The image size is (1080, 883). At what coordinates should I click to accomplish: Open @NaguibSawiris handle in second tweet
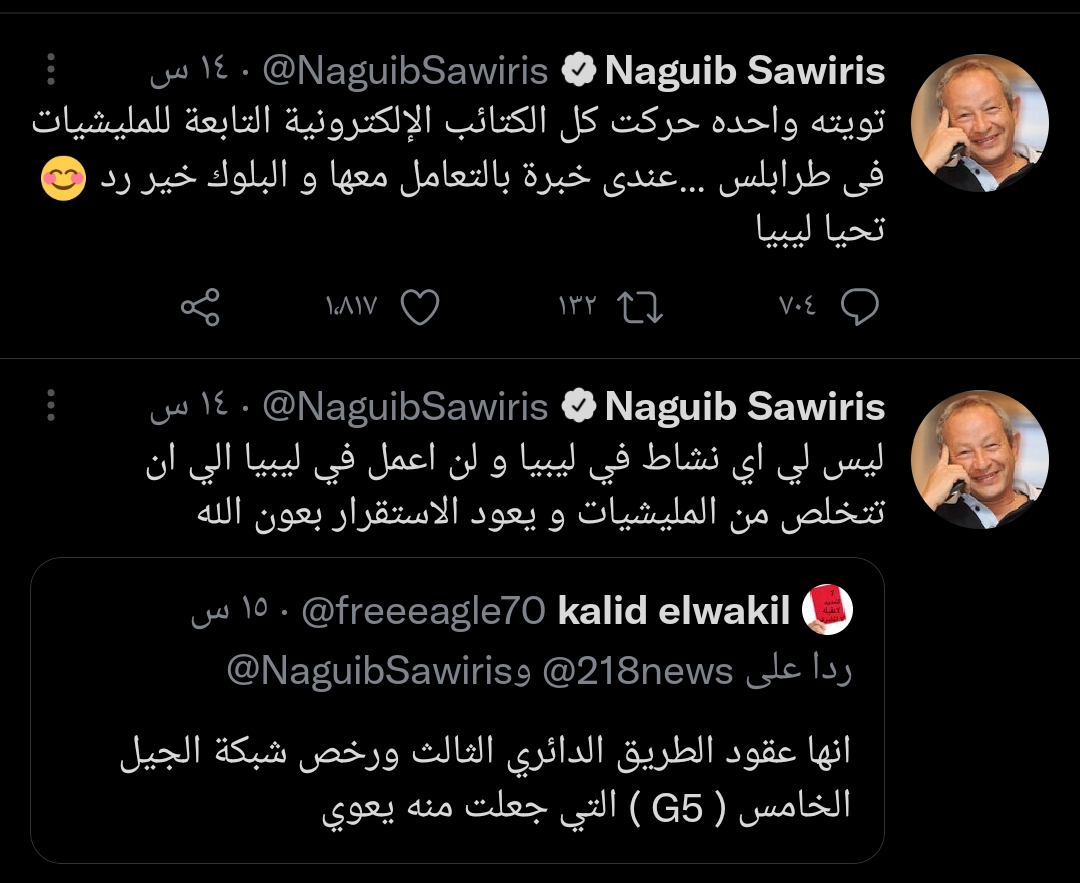coord(405,407)
